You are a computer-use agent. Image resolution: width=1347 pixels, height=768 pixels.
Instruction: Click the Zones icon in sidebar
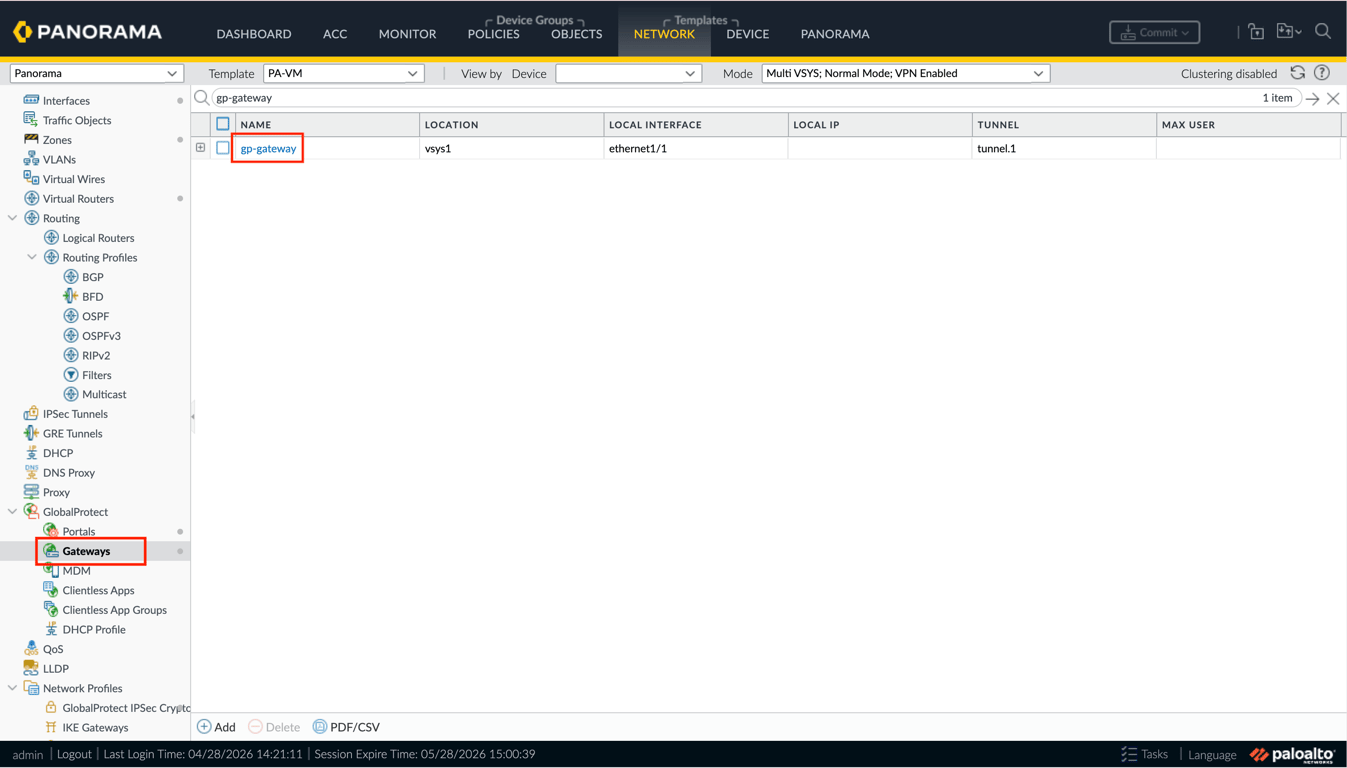[31, 140]
